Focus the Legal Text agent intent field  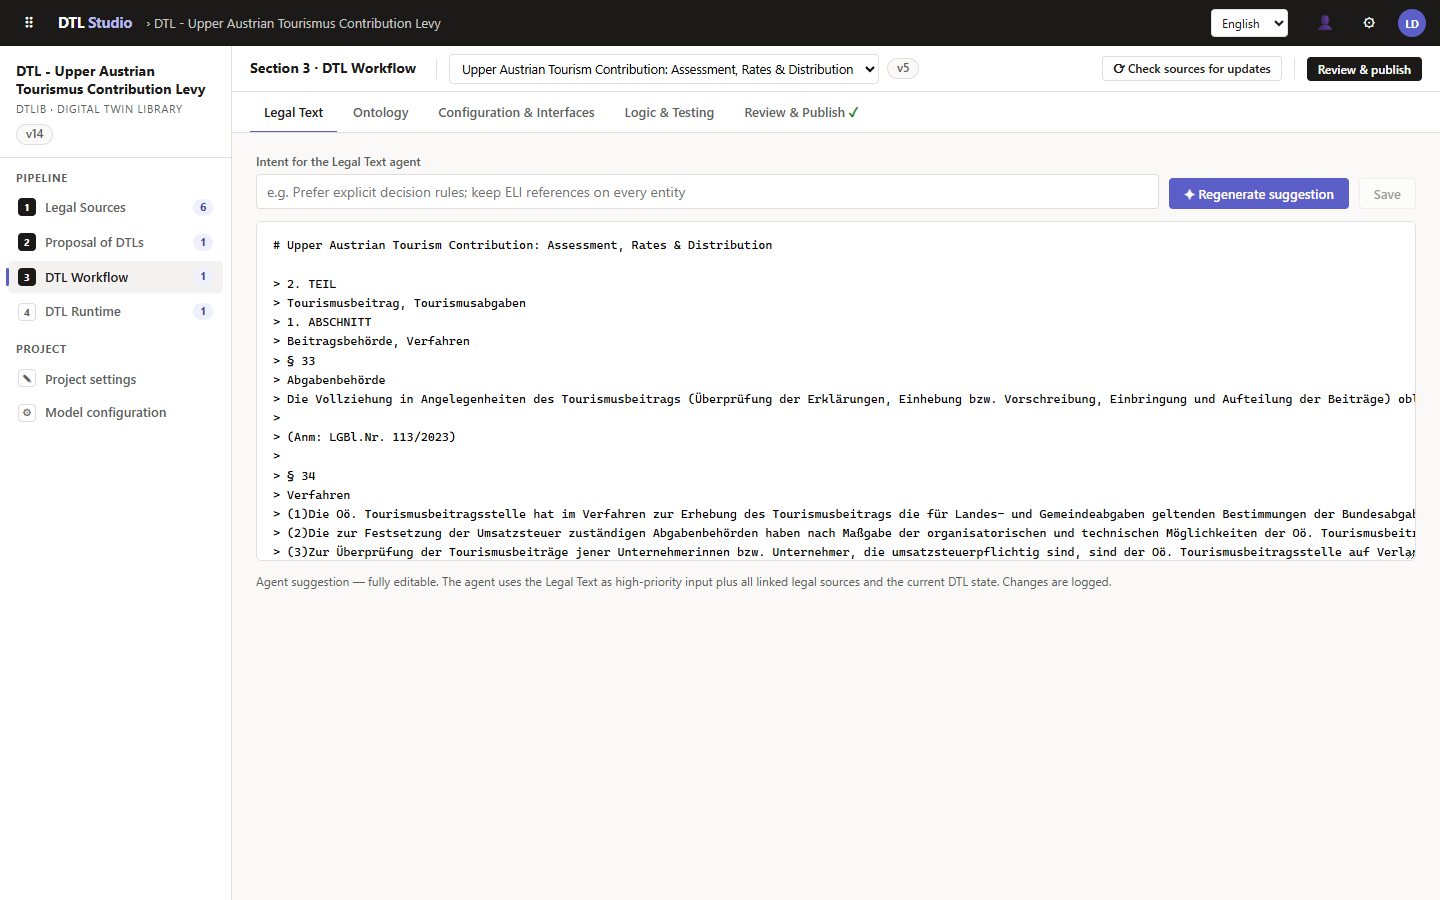click(x=707, y=192)
